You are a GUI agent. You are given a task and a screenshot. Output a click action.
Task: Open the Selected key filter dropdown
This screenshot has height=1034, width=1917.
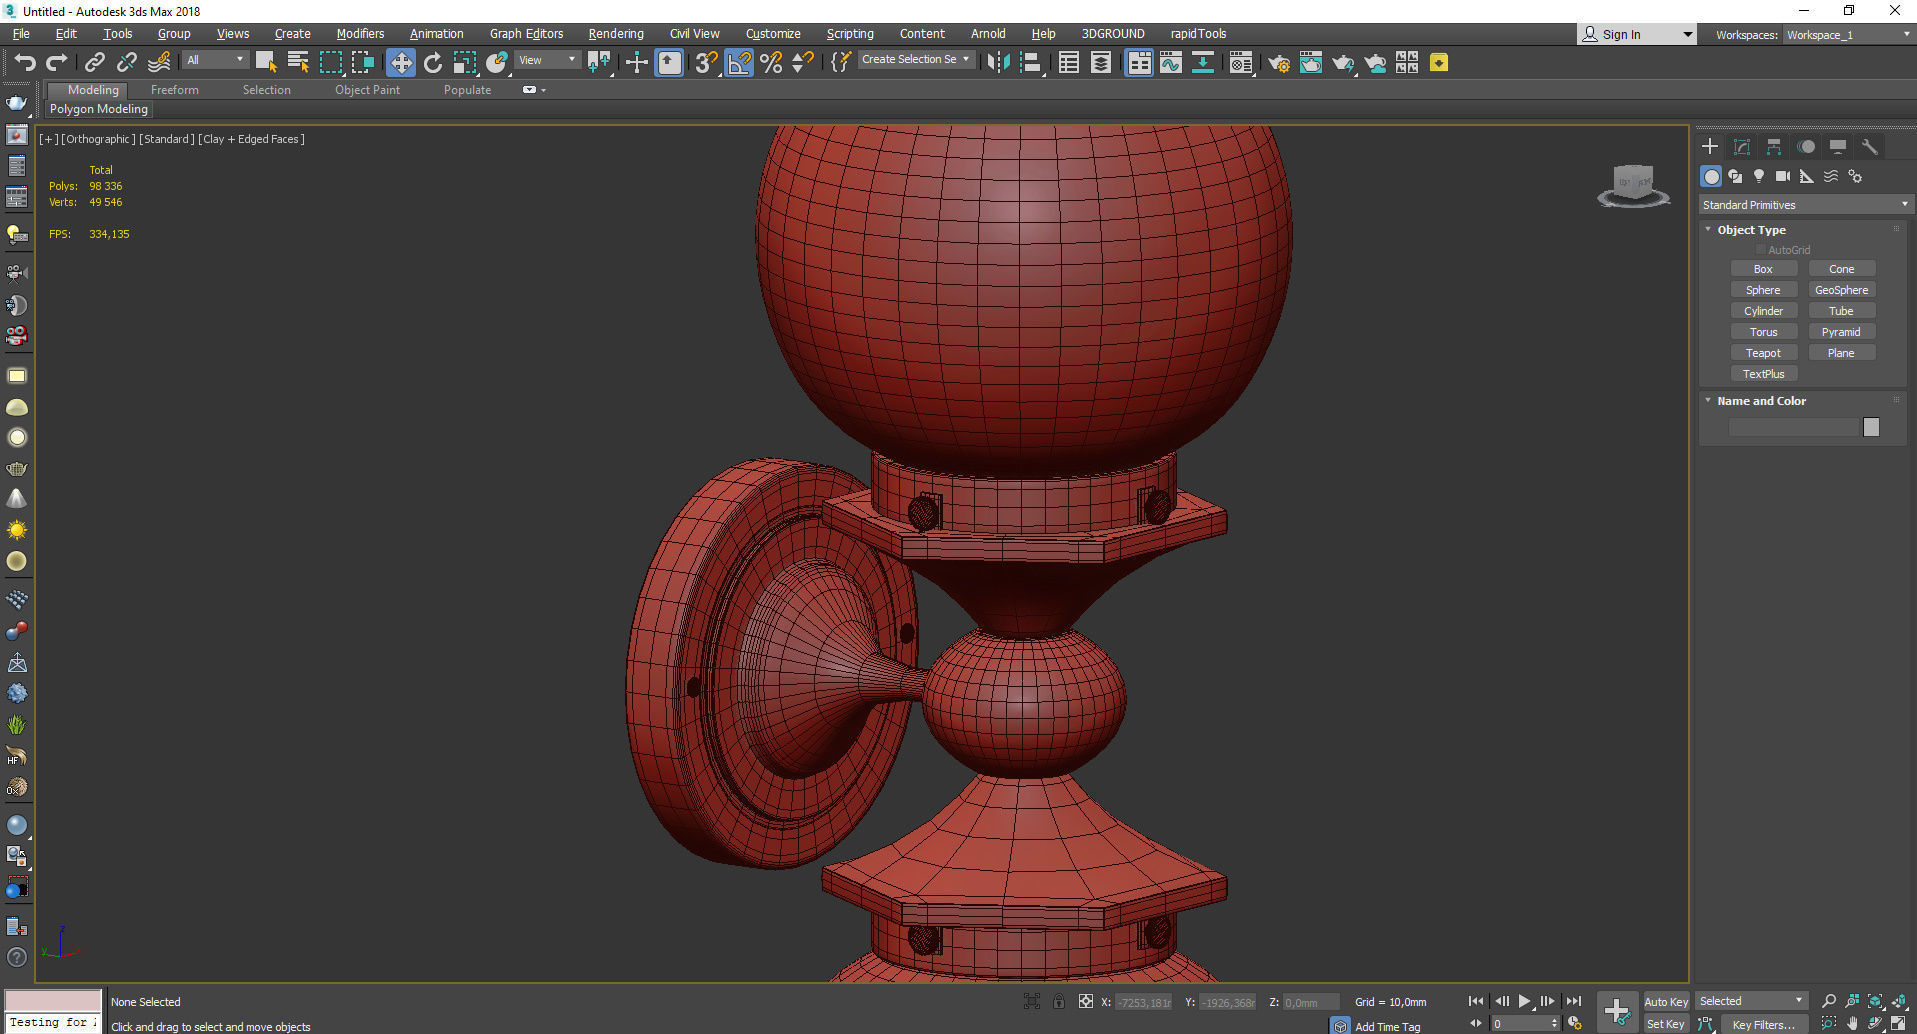[x=1751, y=1001]
